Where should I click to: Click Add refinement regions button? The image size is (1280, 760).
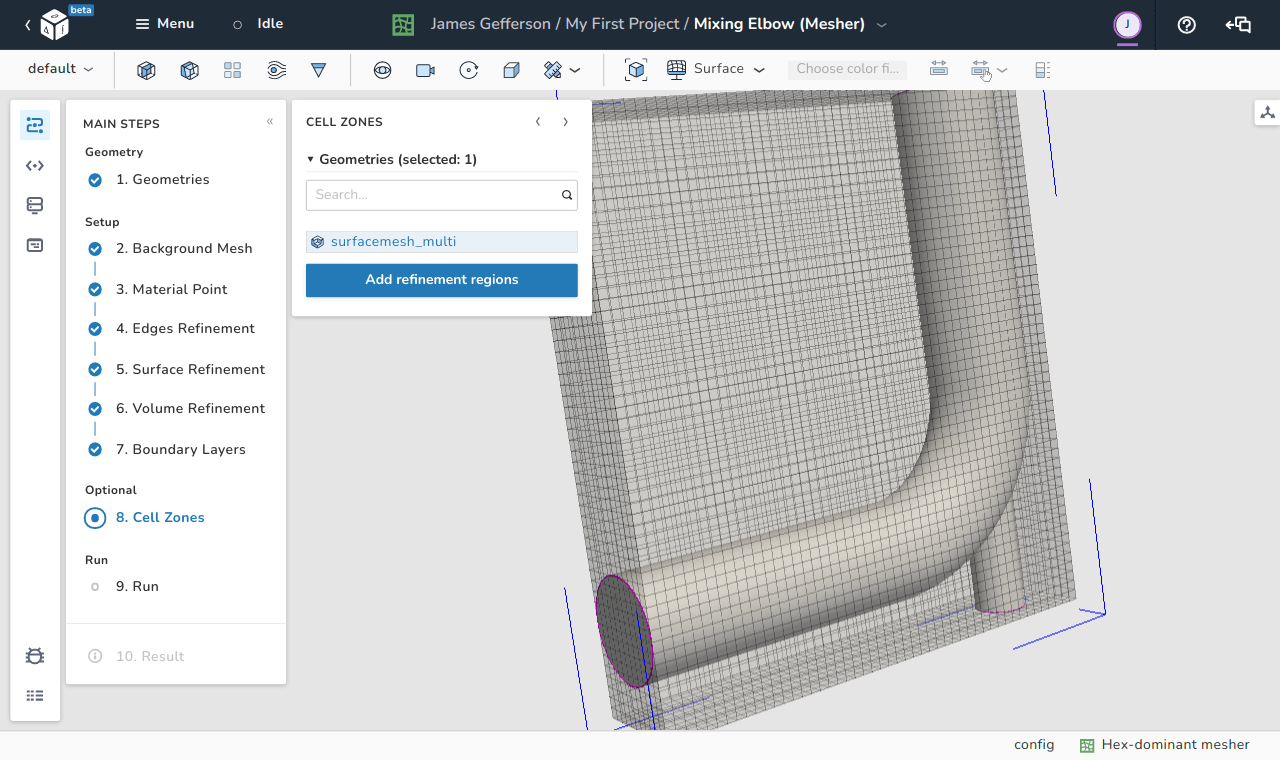(x=442, y=280)
